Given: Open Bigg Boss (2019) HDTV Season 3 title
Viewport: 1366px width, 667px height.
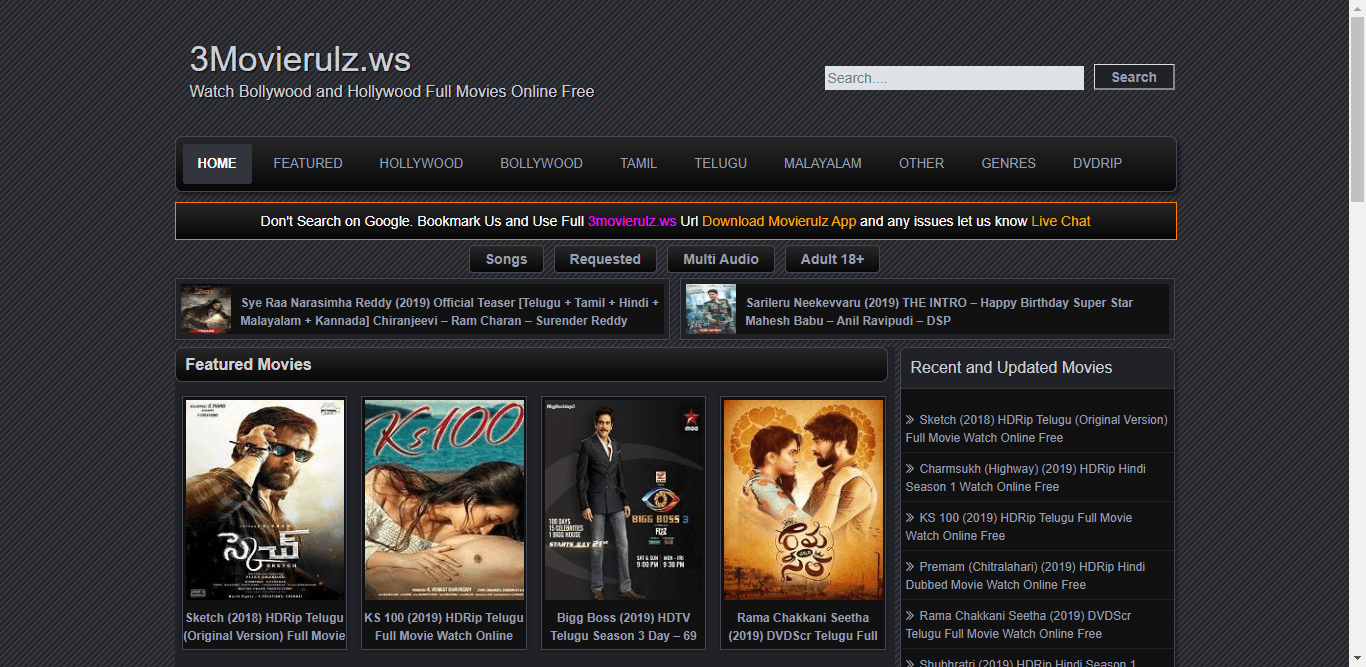Looking at the screenshot, I should (623, 627).
